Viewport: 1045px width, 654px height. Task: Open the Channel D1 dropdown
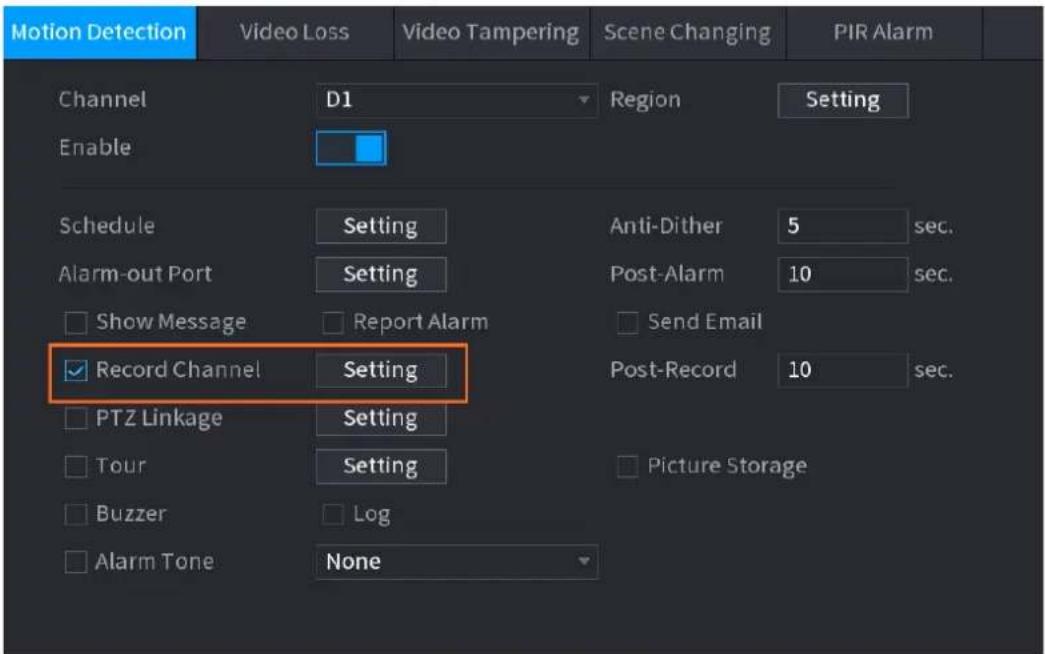pyautogui.click(x=457, y=100)
